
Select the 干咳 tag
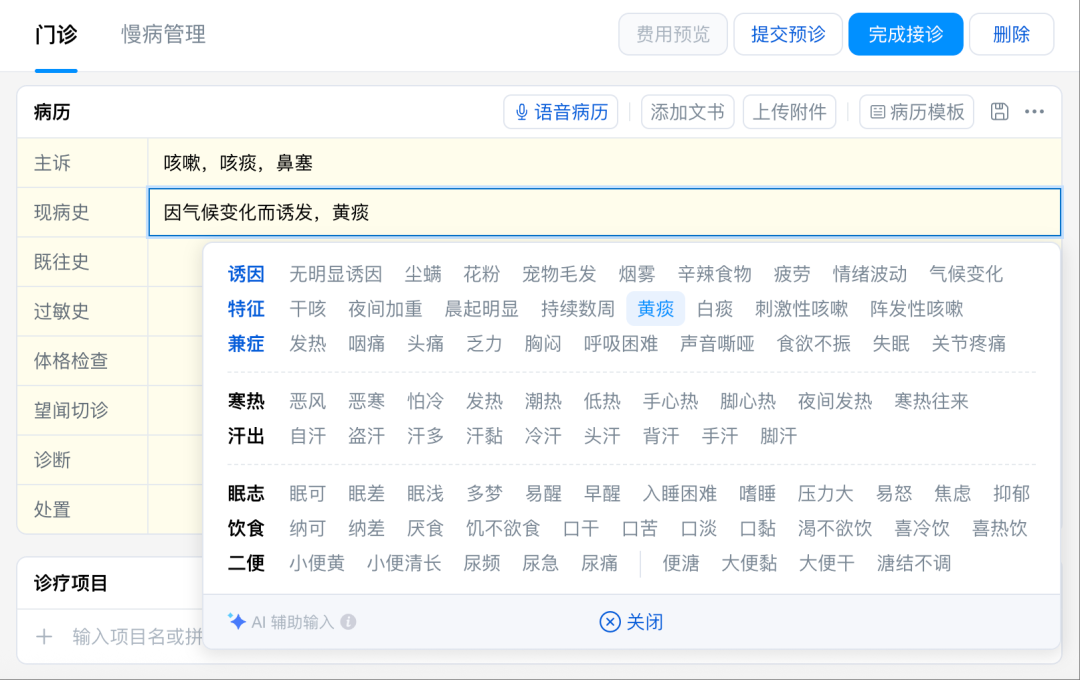307,309
